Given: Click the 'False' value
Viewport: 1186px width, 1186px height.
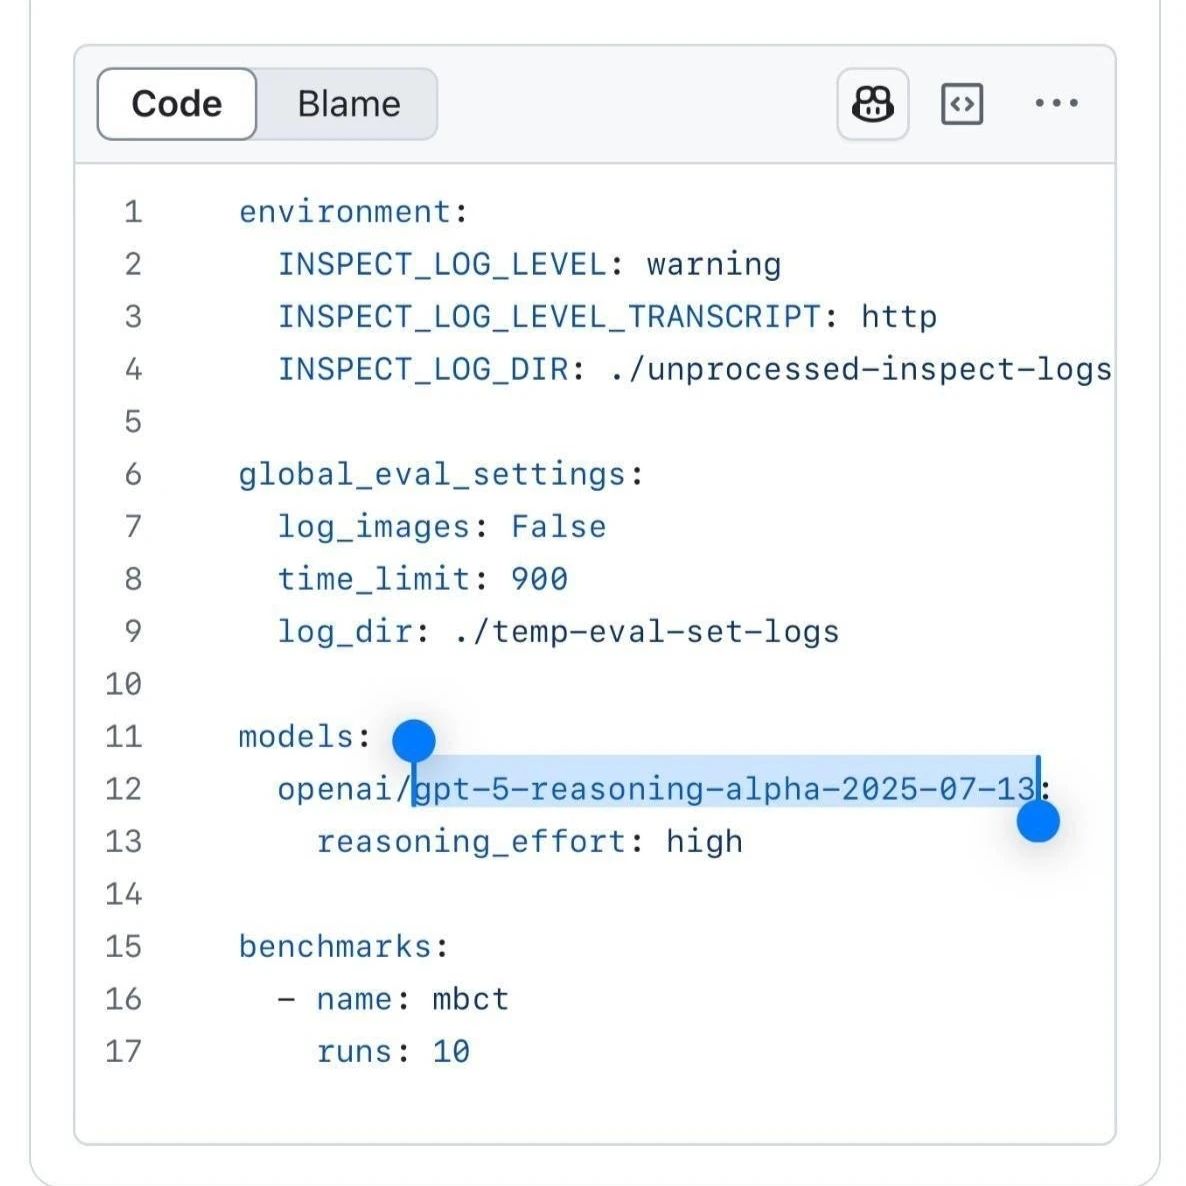Looking at the screenshot, I should 558,527.
